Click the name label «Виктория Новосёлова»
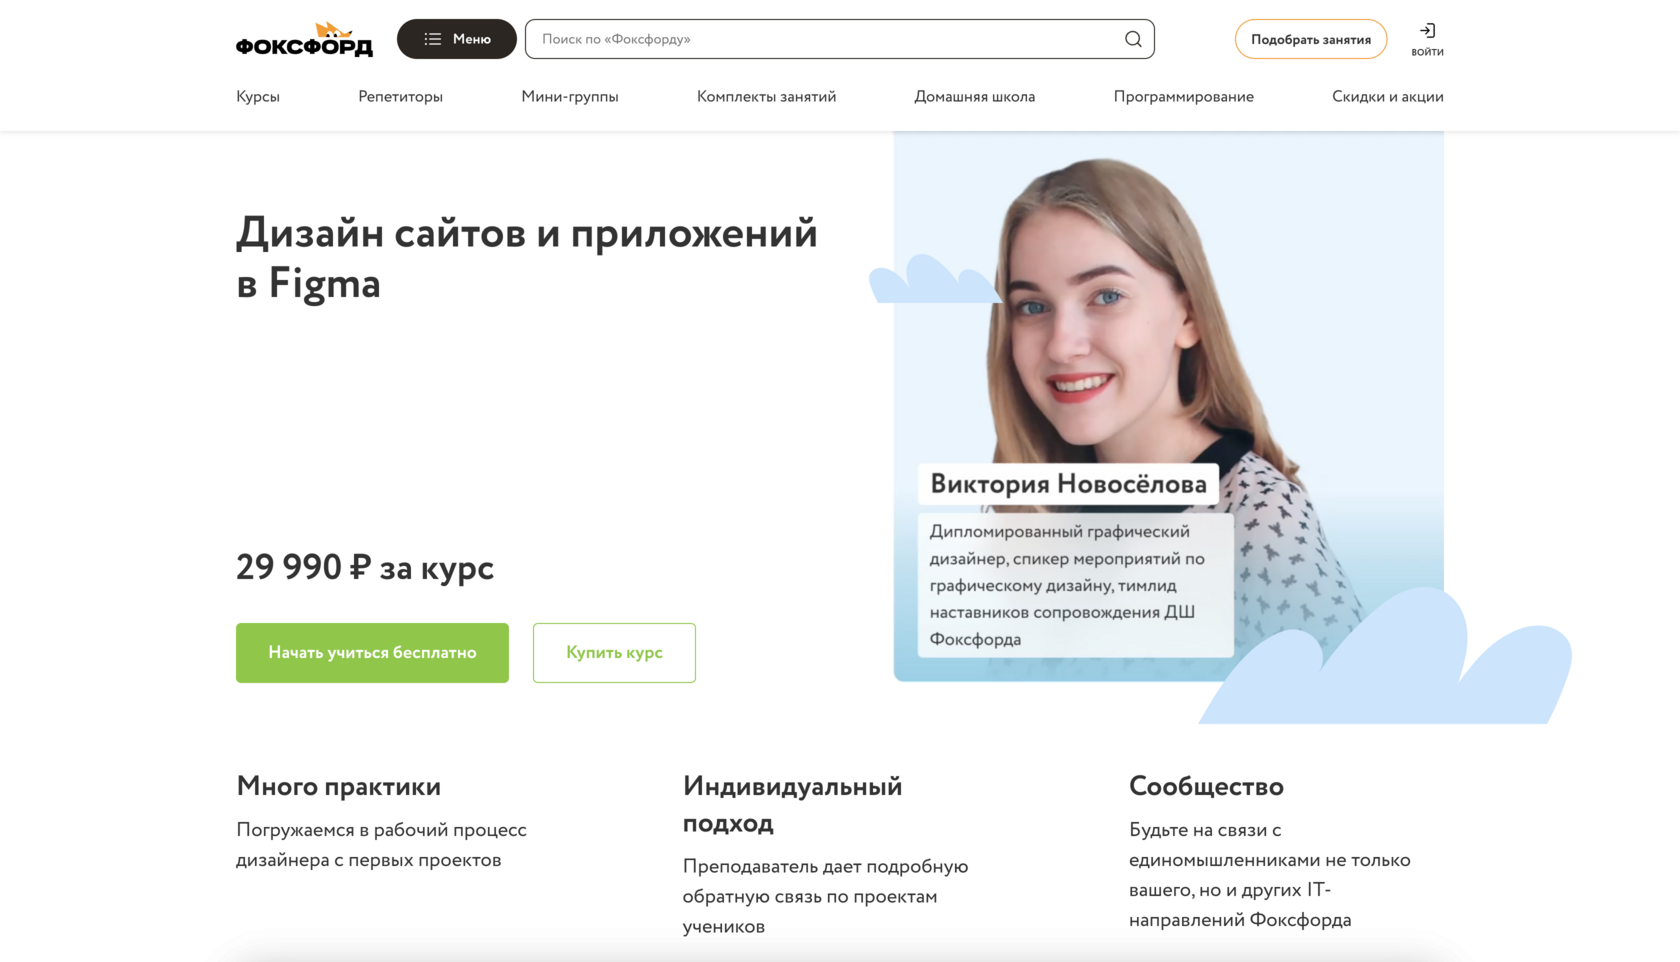Screen dimensions: 1680x962 (1068, 484)
